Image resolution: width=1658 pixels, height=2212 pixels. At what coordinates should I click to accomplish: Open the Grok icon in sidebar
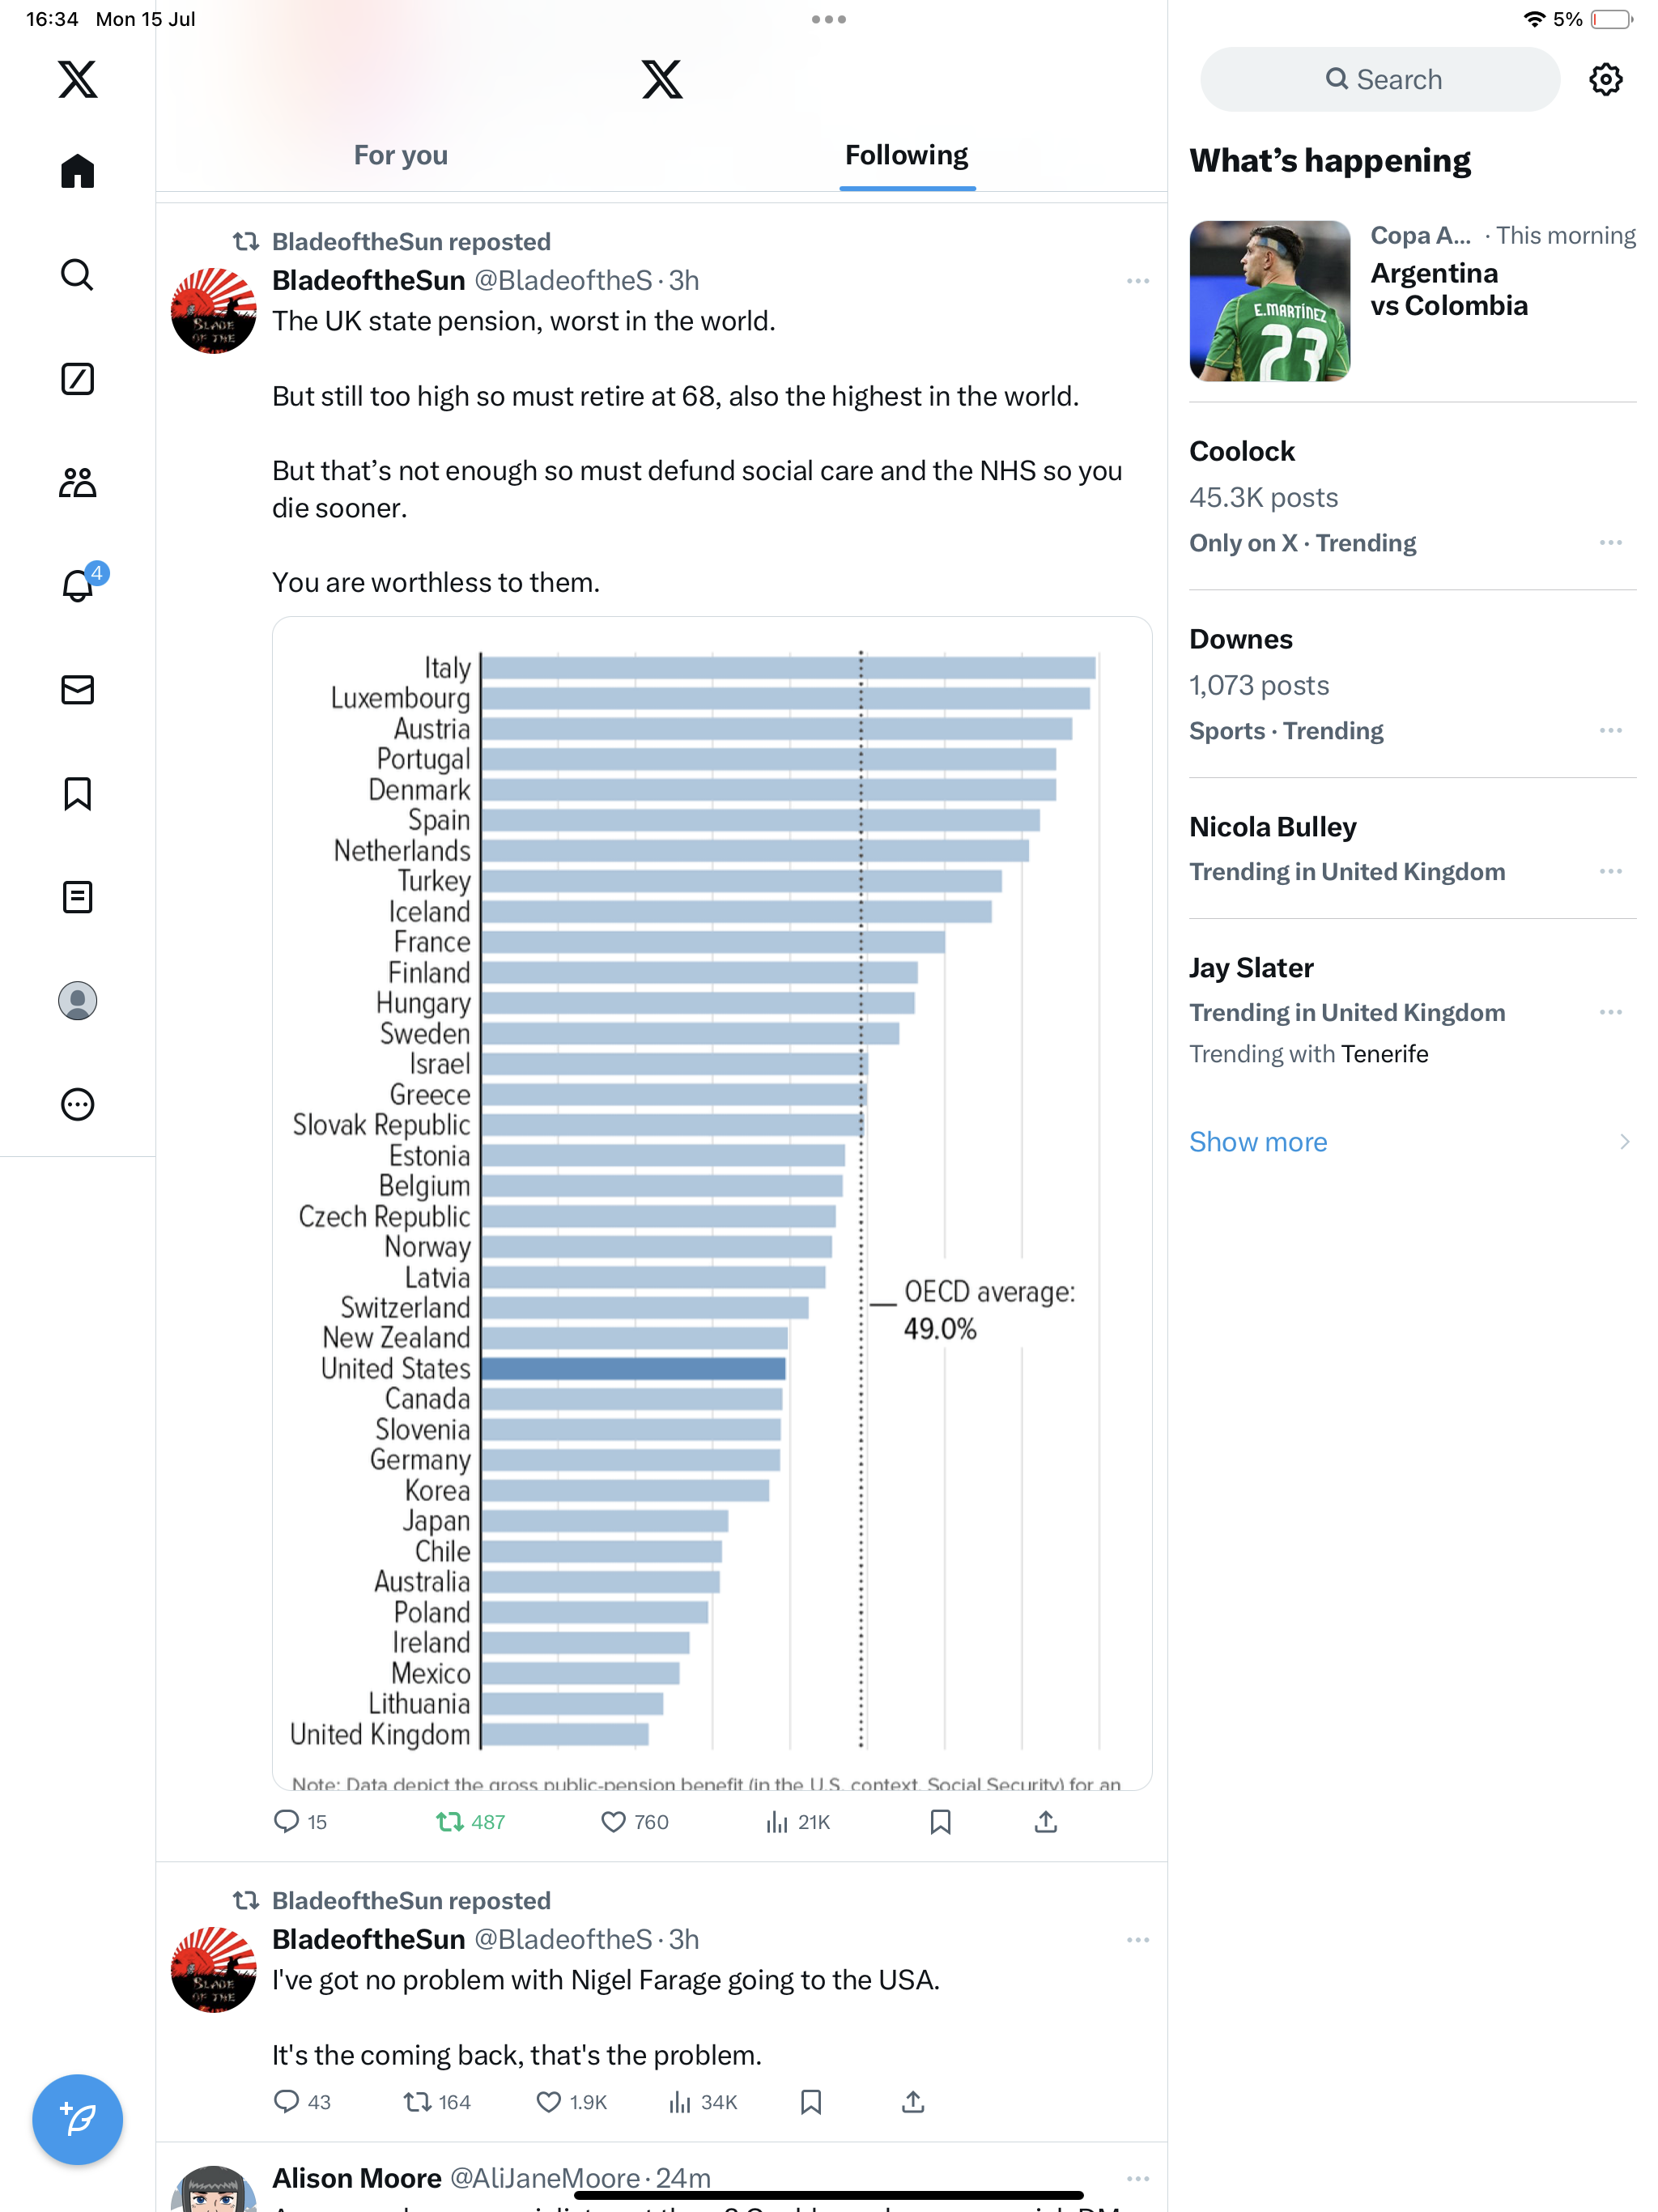[77, 379]
